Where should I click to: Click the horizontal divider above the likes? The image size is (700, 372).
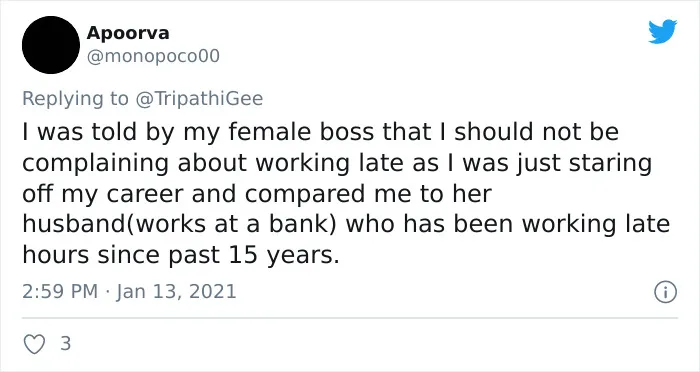point(350,318)
